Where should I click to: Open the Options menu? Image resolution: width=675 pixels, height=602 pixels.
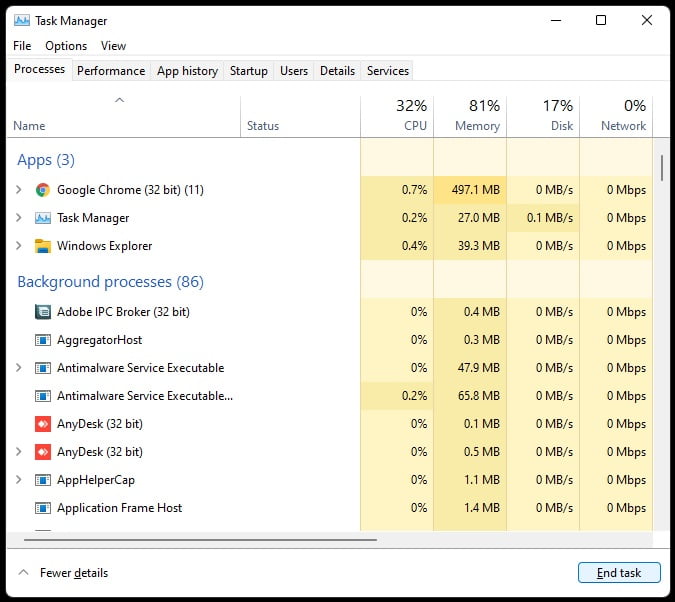tap(66, 46)
